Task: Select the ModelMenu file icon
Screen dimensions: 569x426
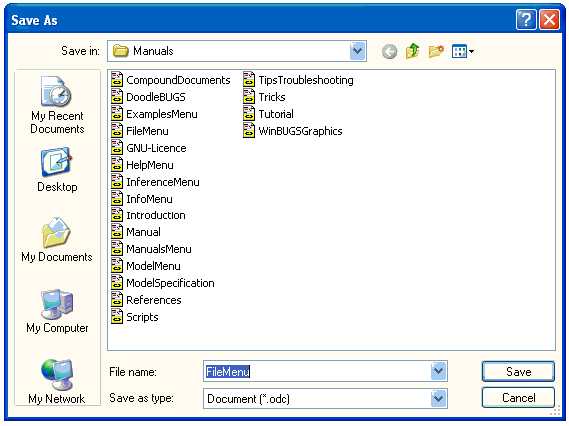Action: point(117,266)
